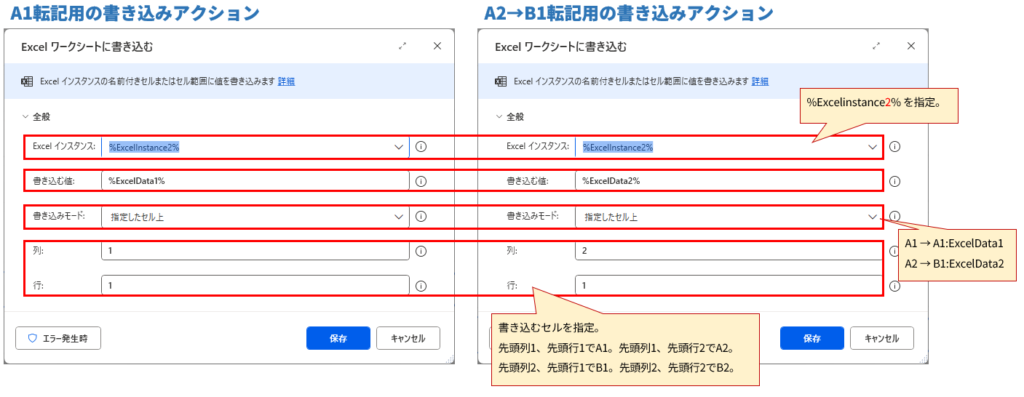Click 指定したセル上 text in left dialog

coord(137,217)
